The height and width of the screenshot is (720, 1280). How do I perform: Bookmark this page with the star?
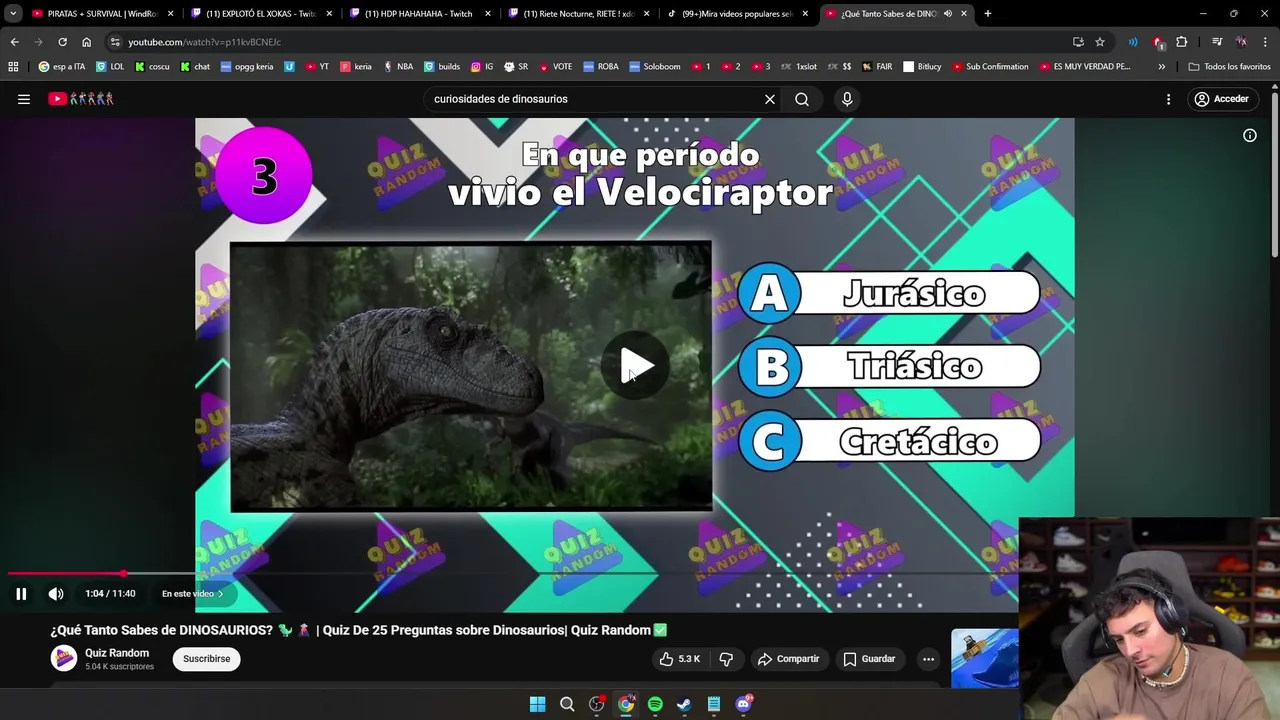click(1100, 42)
